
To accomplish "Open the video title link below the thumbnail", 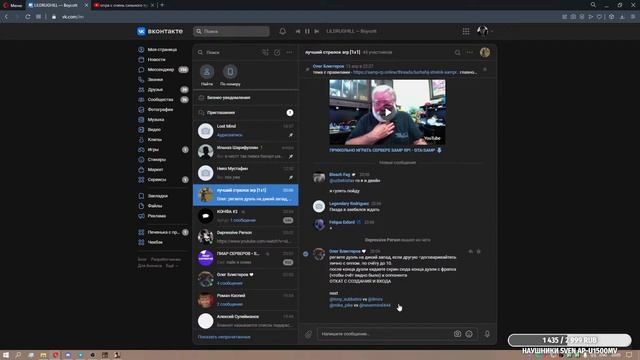I will pos(382,150).
